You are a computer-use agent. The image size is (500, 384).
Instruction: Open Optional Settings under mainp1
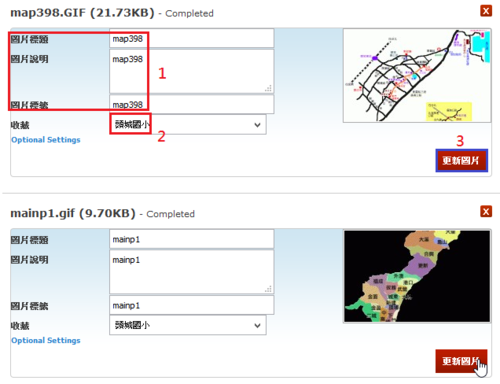(46, 340)
